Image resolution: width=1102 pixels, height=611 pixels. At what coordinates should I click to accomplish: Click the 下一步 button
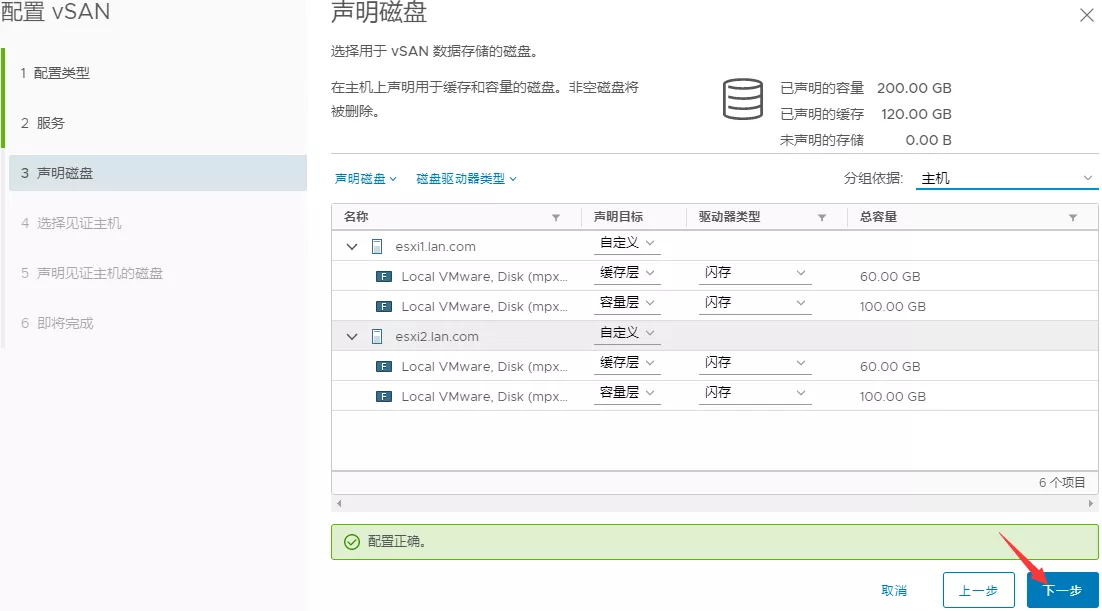1062,591
